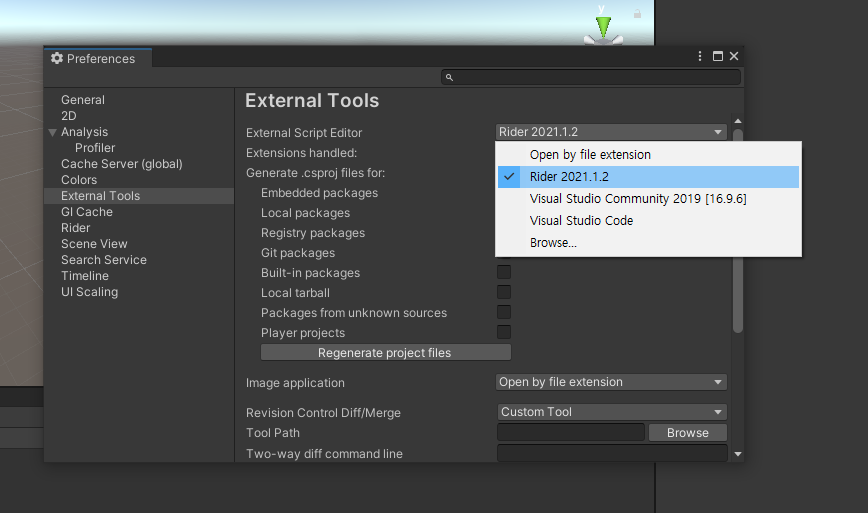Click scrollbar down arrow
This screenshot has height=513, width=868.
(738, 454)
